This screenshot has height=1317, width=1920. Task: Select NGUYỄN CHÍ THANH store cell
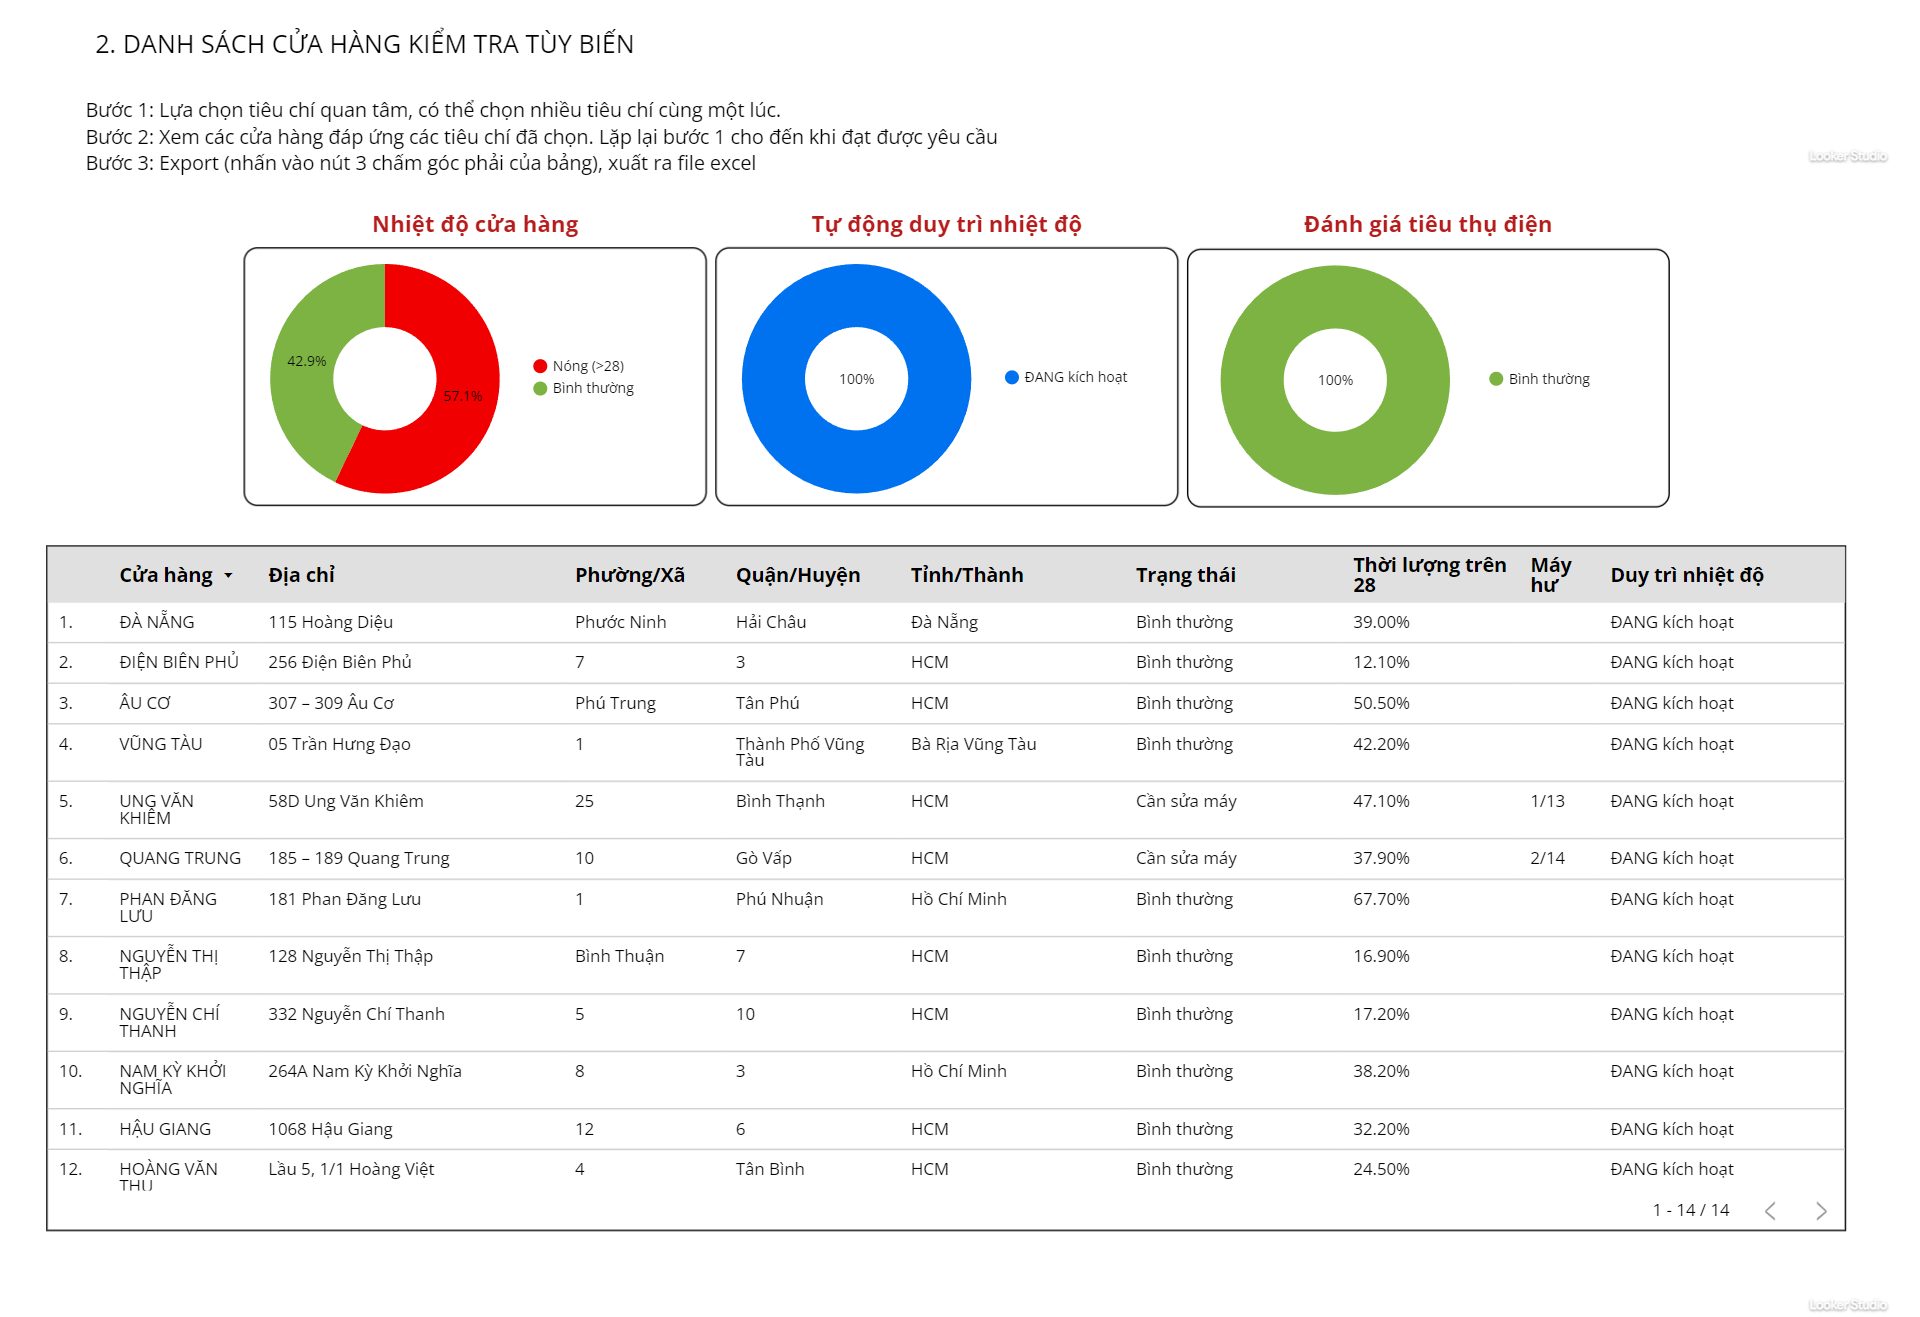point(169,1022)
